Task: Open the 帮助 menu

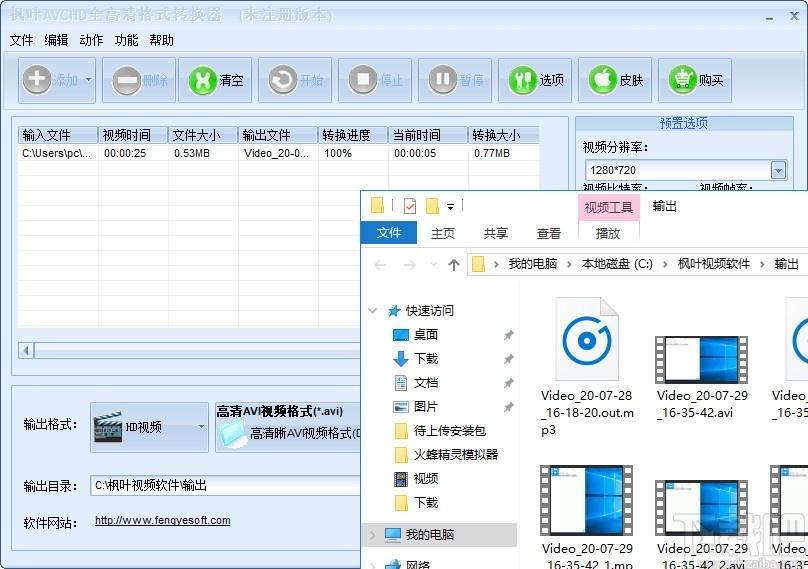Action: tap(161, 40)
